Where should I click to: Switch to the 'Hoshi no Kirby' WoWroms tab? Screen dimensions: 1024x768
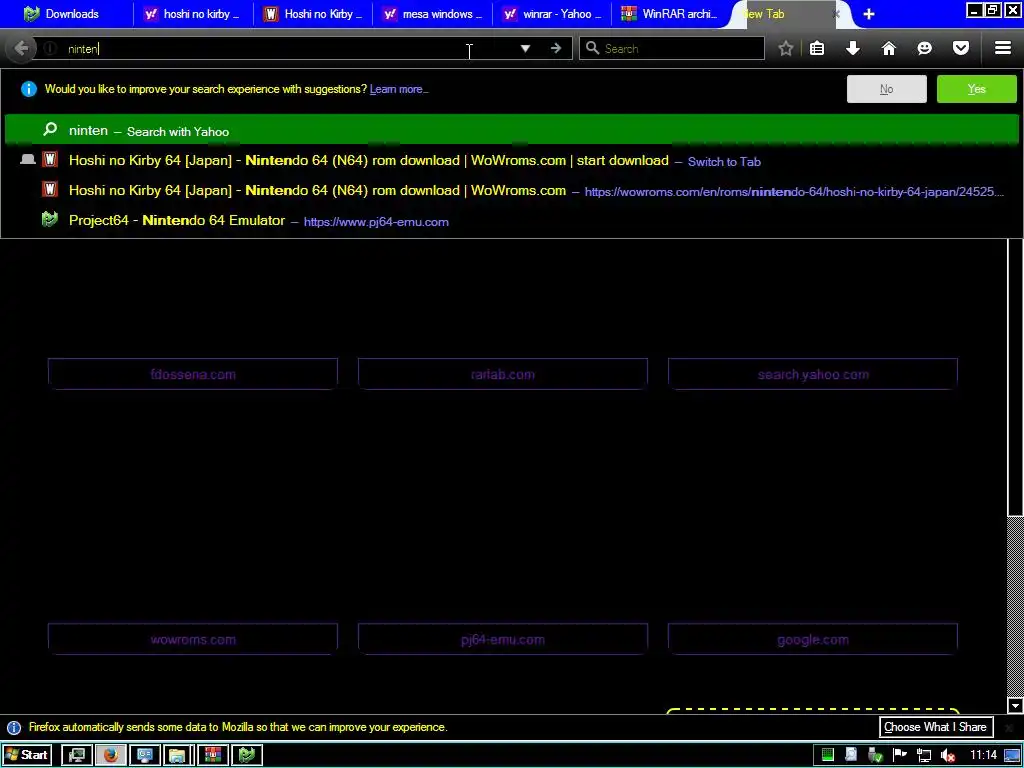313,14
